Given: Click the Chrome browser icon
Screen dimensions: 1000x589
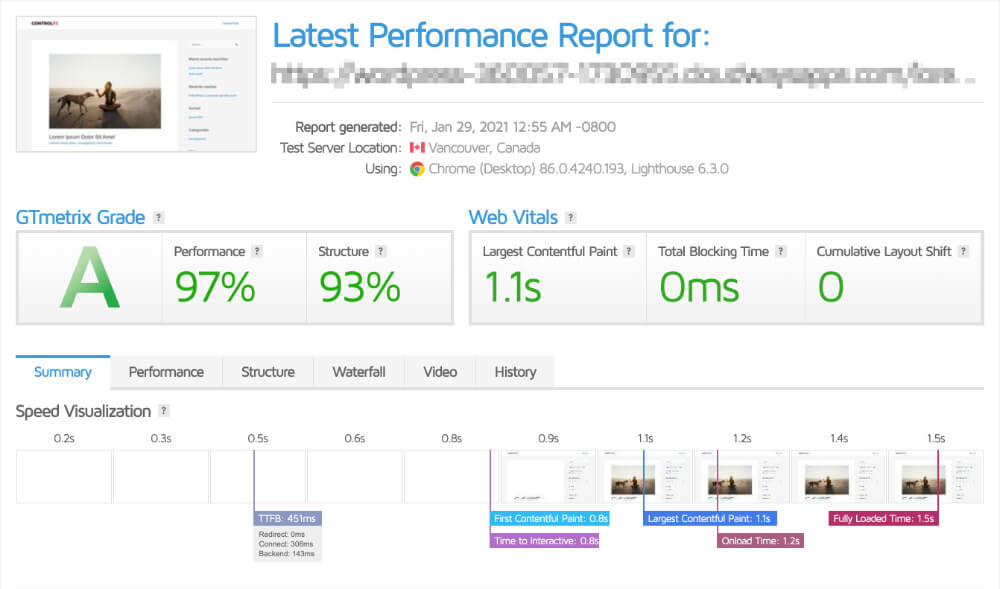Looking at the screenshot, I should [417, 169].
